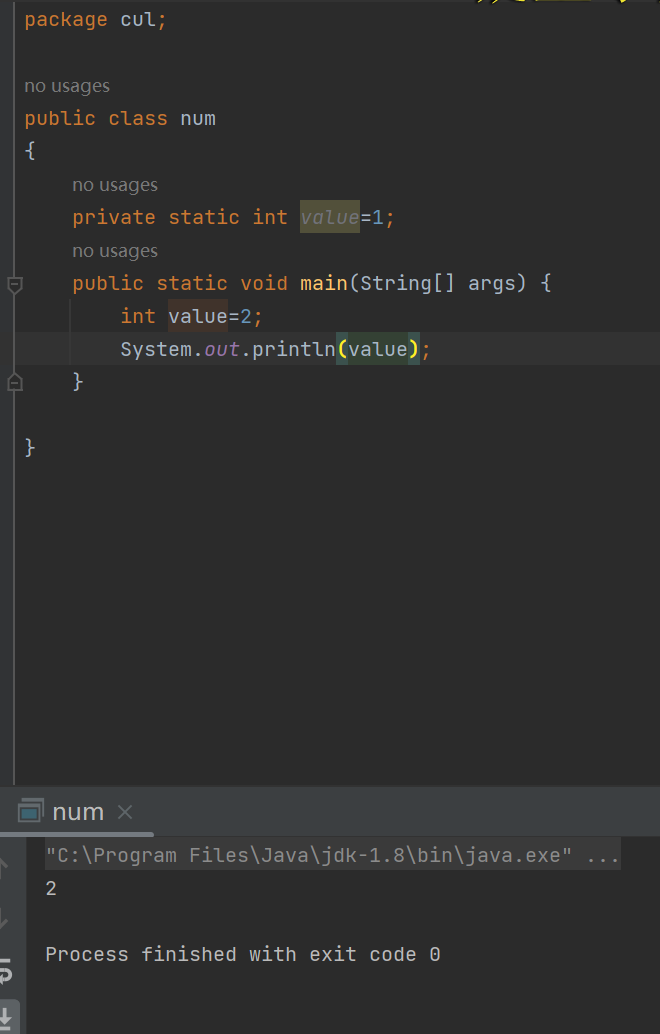Click the italic 'out' field reference
This screenshot has width=660, height=1034.
click(222, 349)
